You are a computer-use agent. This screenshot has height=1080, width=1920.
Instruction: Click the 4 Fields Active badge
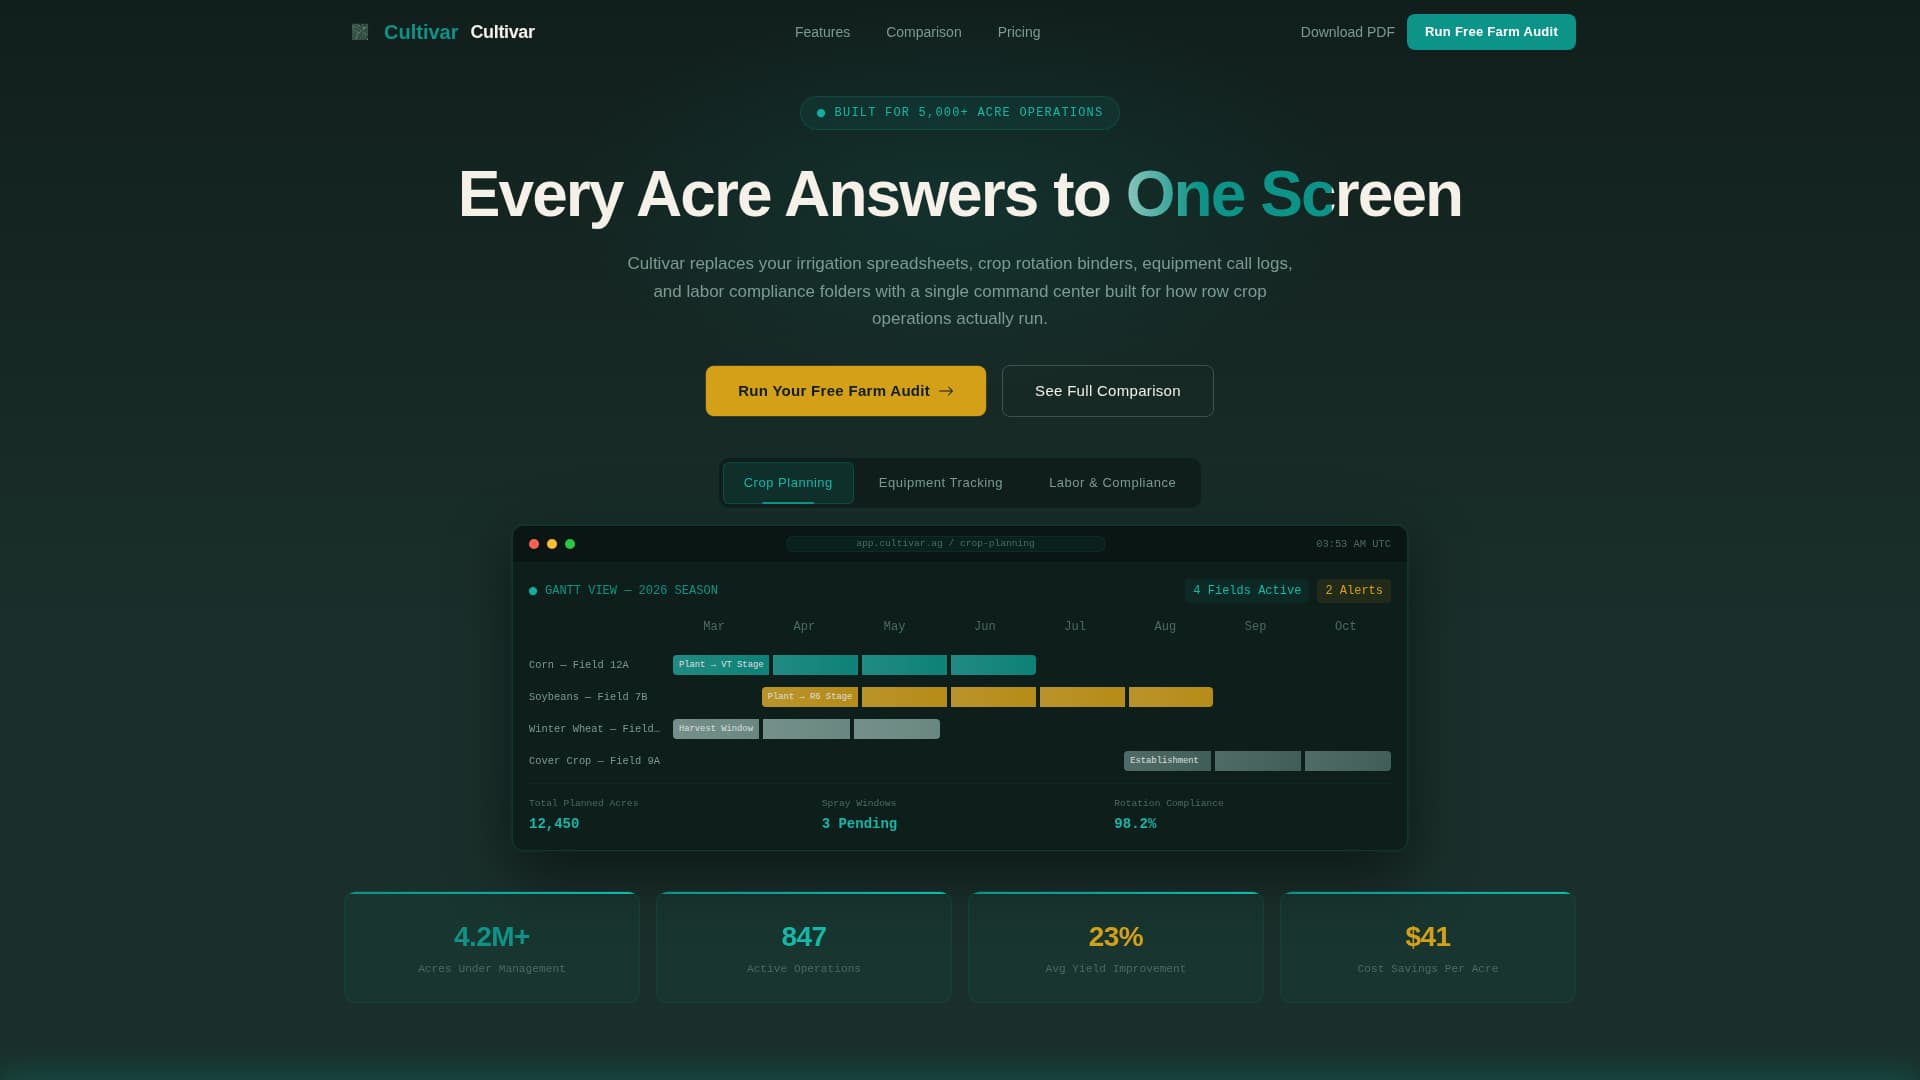coord(1246,591)
